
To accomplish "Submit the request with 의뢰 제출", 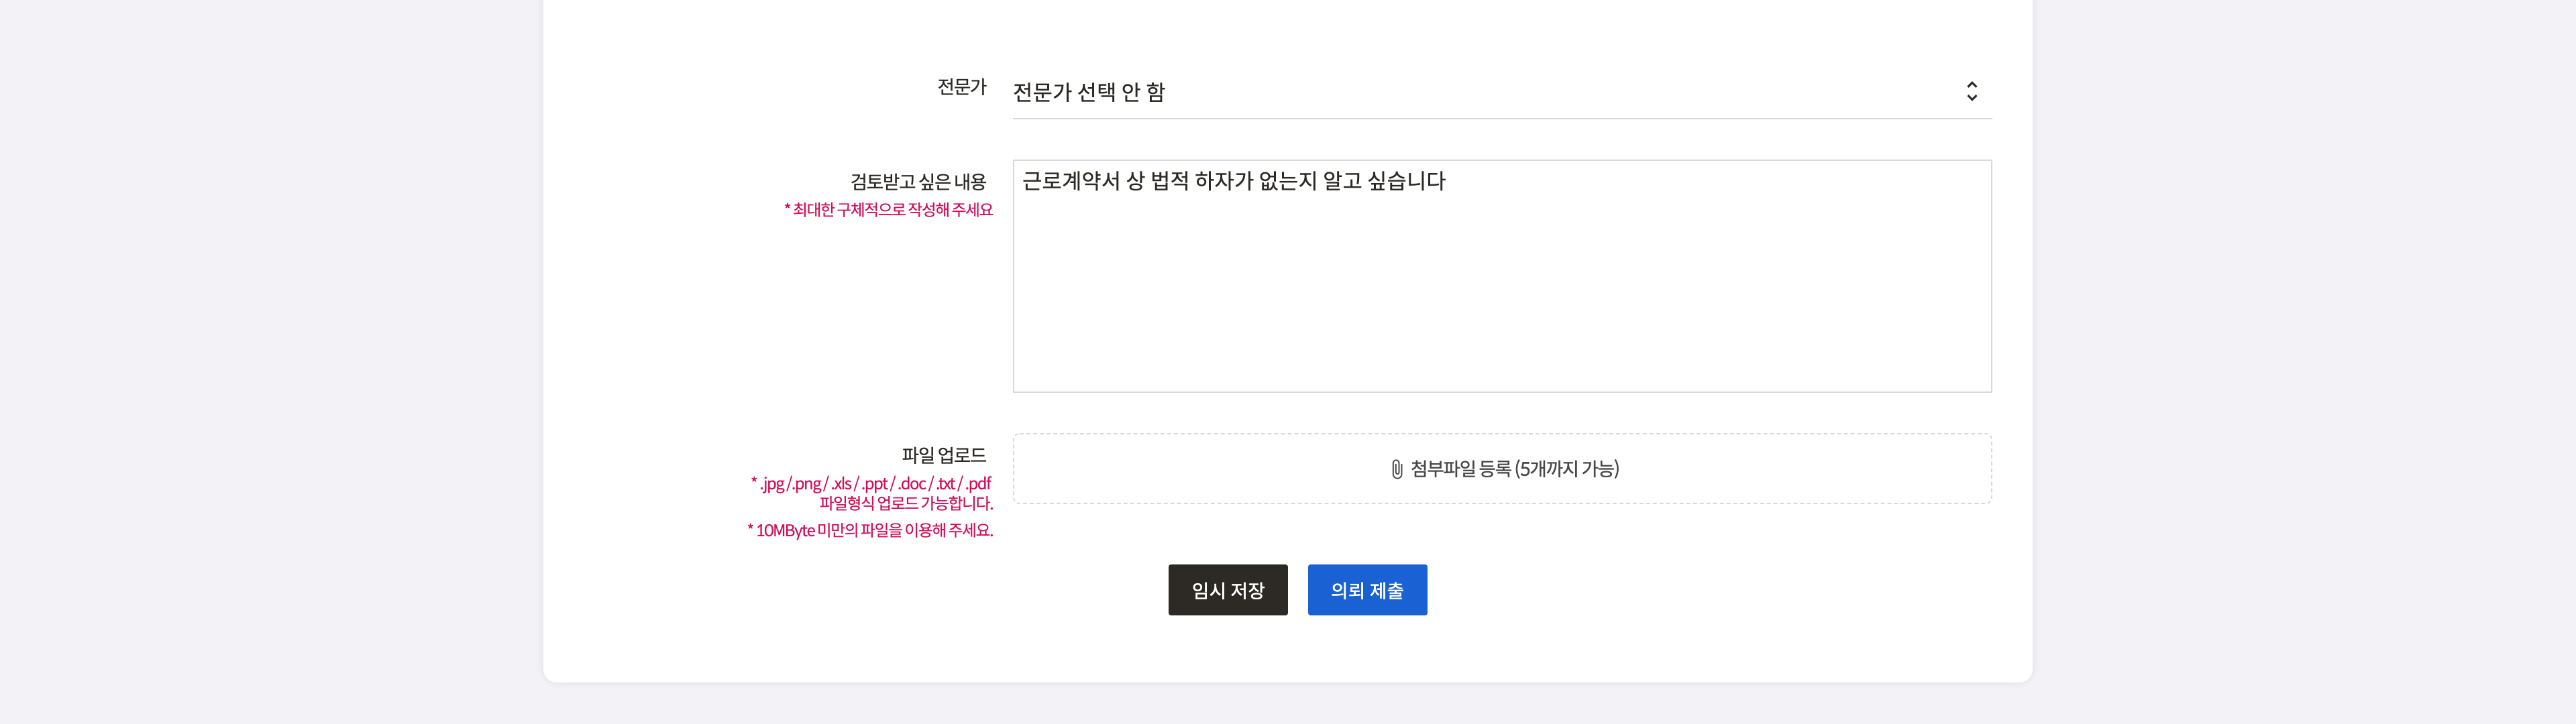I will tap(1366, 590).
